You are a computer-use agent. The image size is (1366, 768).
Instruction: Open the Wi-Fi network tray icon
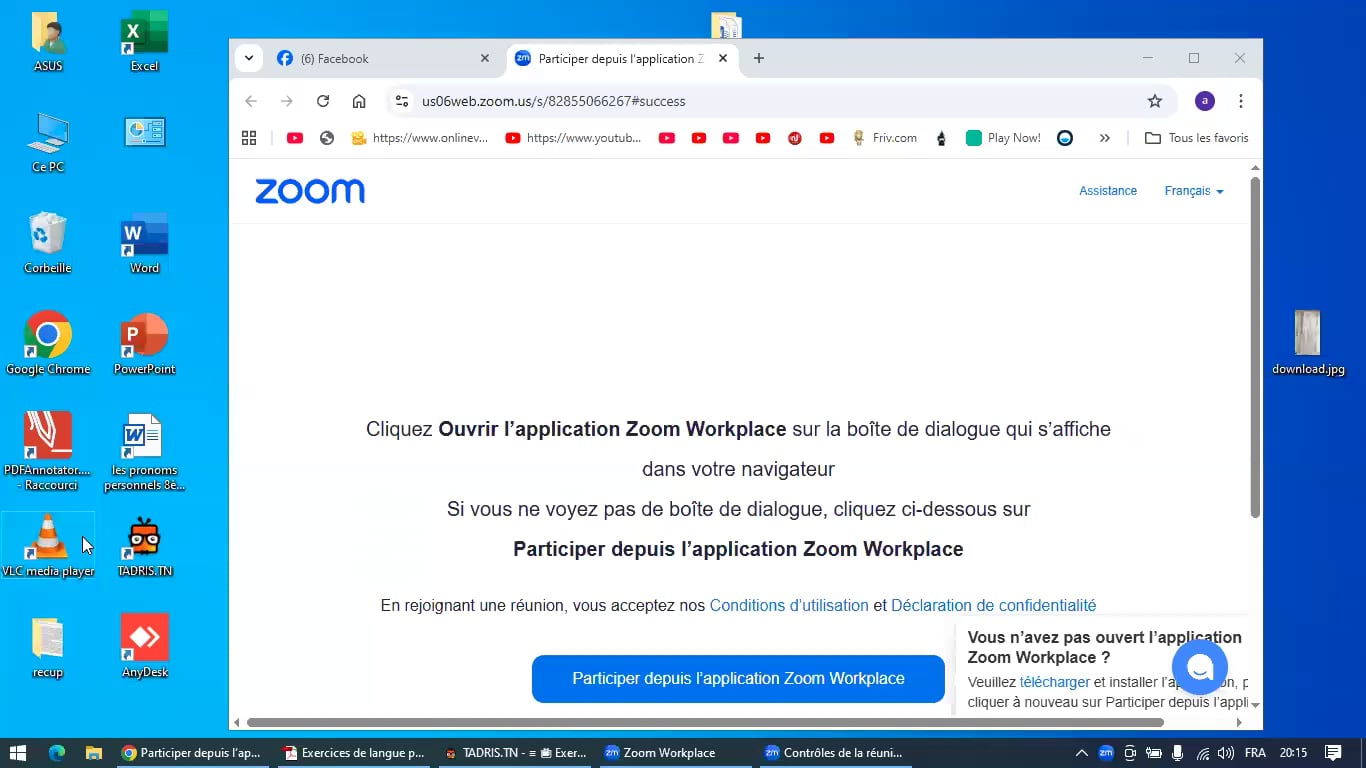point(1202,753)
